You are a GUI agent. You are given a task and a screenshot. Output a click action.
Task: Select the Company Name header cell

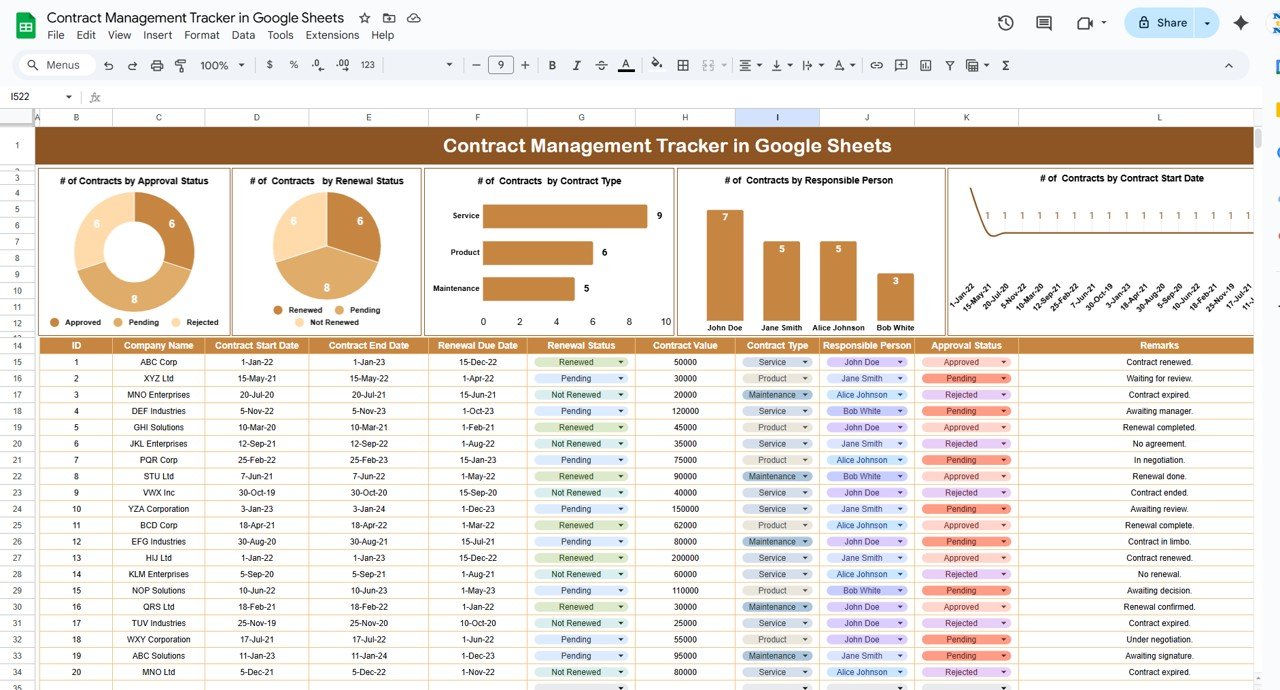(x=159, y=346)
